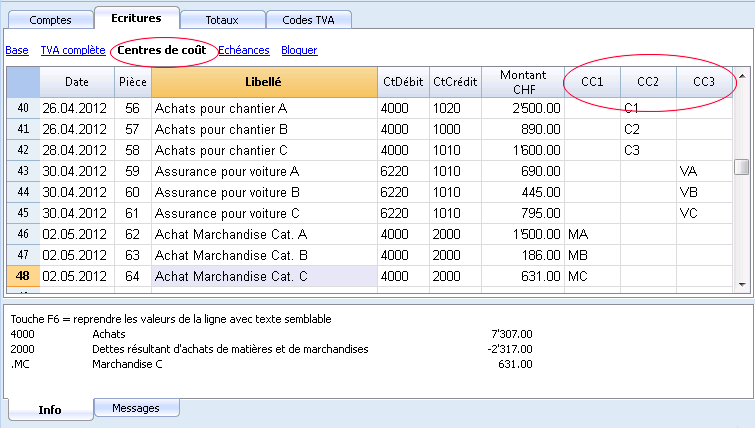Click the Achat Marchandise Cat. C cell
The image size is (755, 428).
(264, 276)
